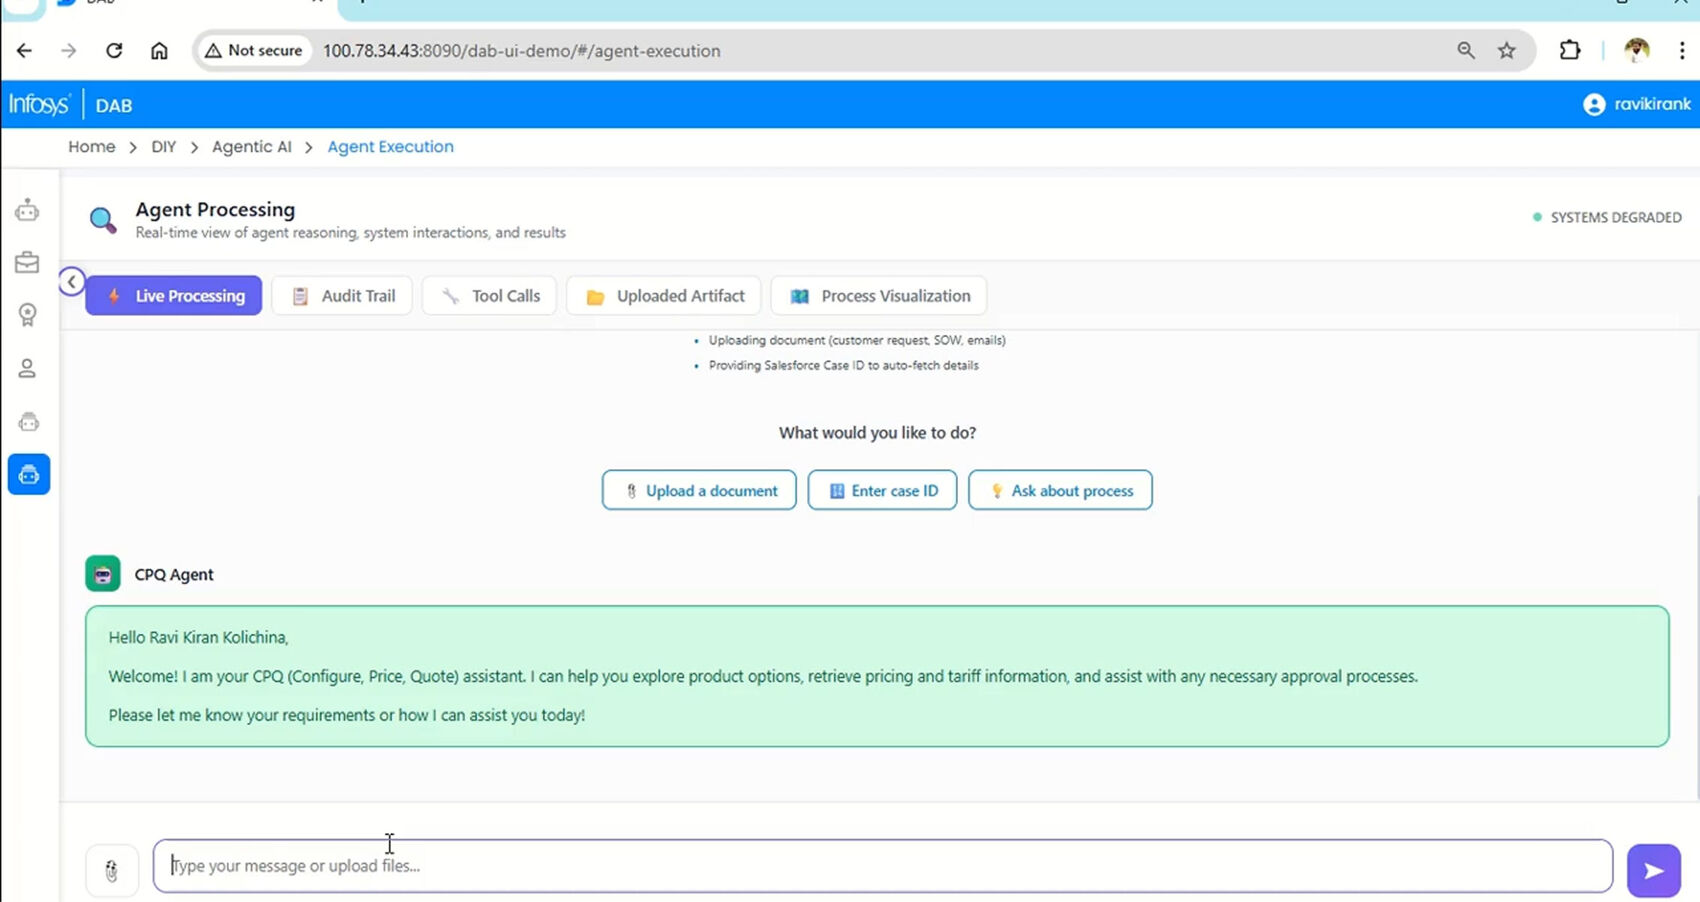
Task: Focus the message input field
Action: pyautogui.click(x=880, y=866)
